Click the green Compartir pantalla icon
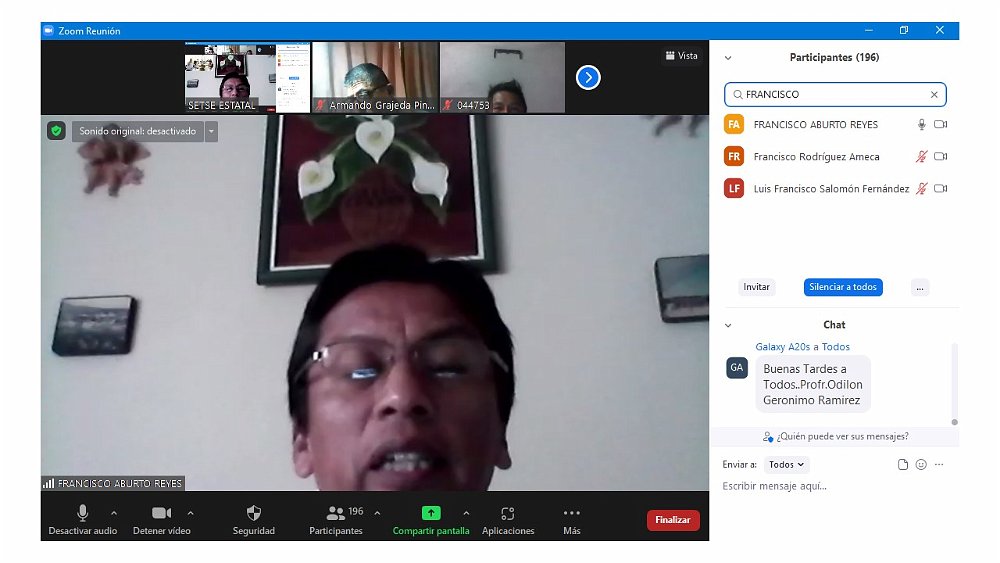Image resolution: width=1000 pixels, height=563 pixels. coord(431,513)
